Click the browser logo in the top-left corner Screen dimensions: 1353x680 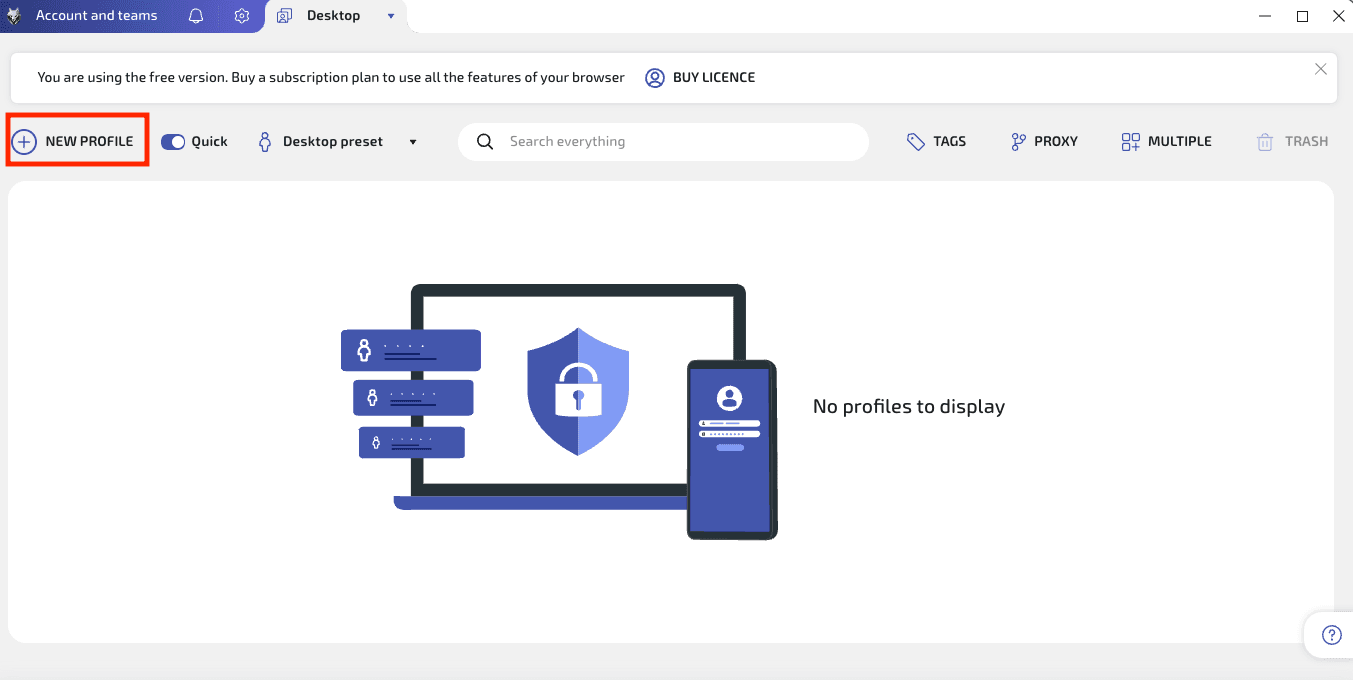coord(13,15)
